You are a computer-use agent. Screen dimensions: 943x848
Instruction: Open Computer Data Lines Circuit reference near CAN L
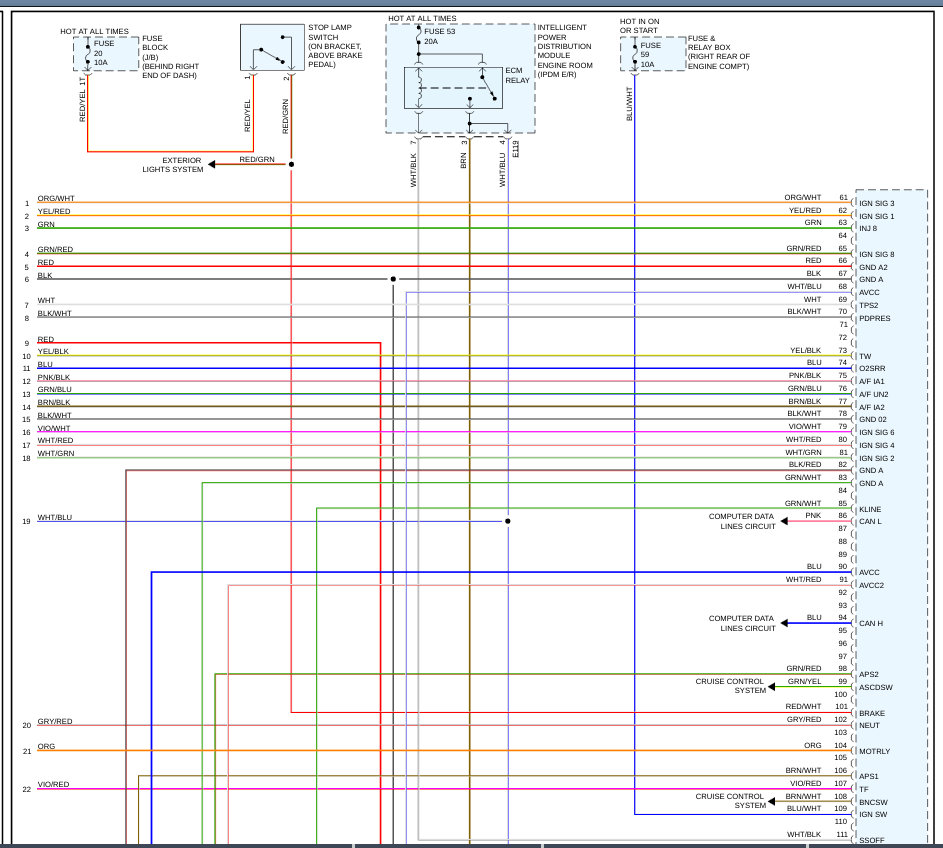tap(741, 521)
